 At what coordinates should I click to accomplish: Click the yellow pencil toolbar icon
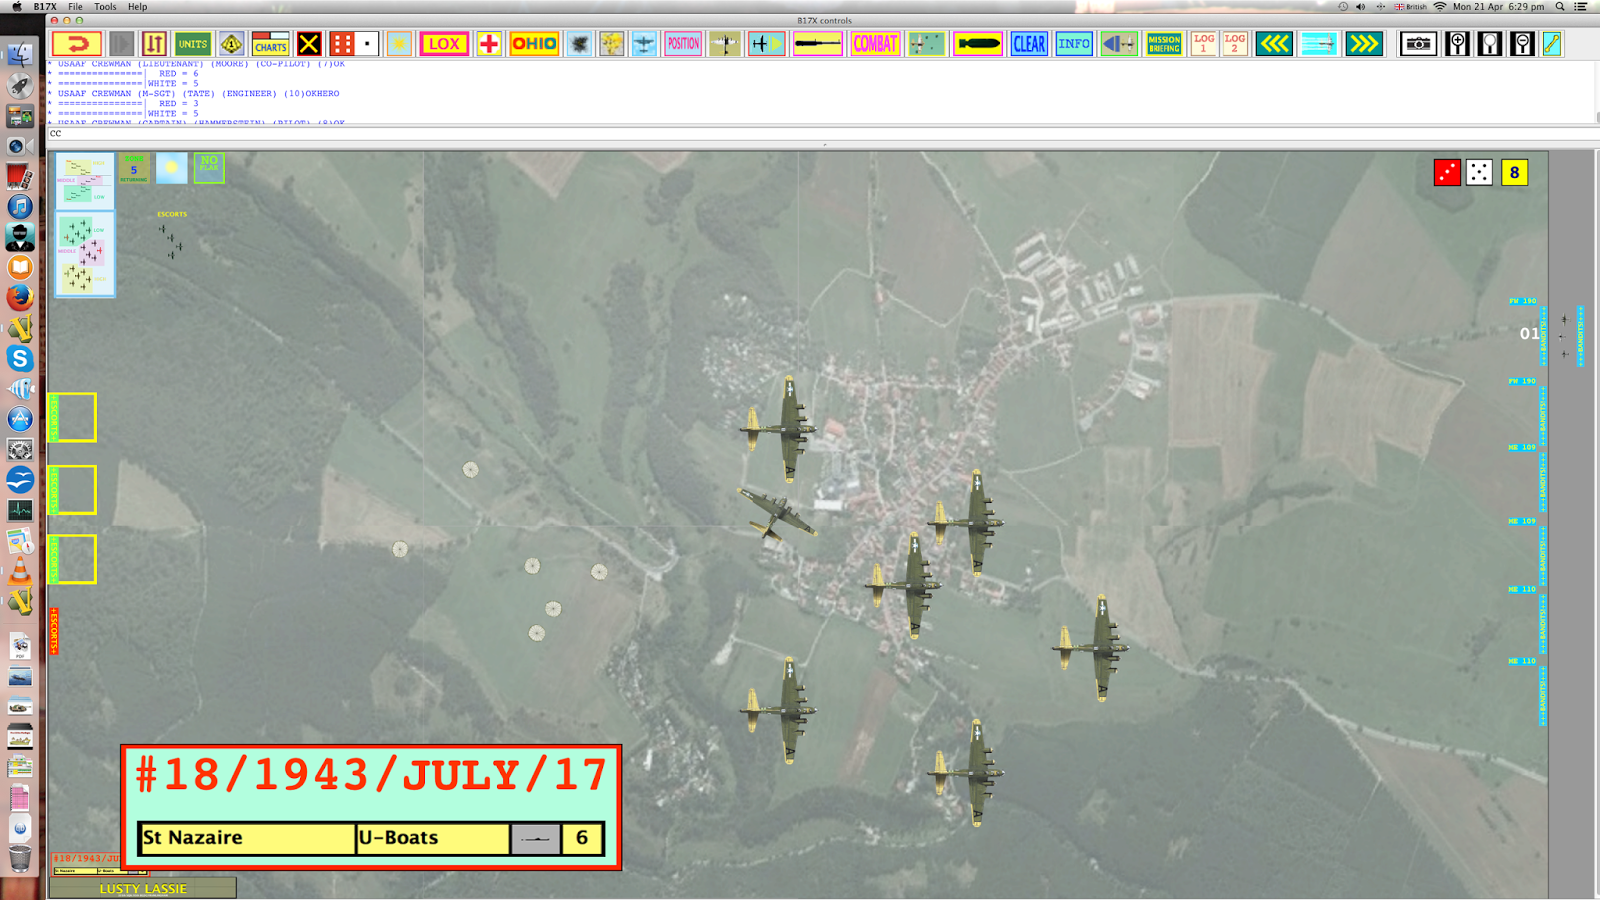1552,44
